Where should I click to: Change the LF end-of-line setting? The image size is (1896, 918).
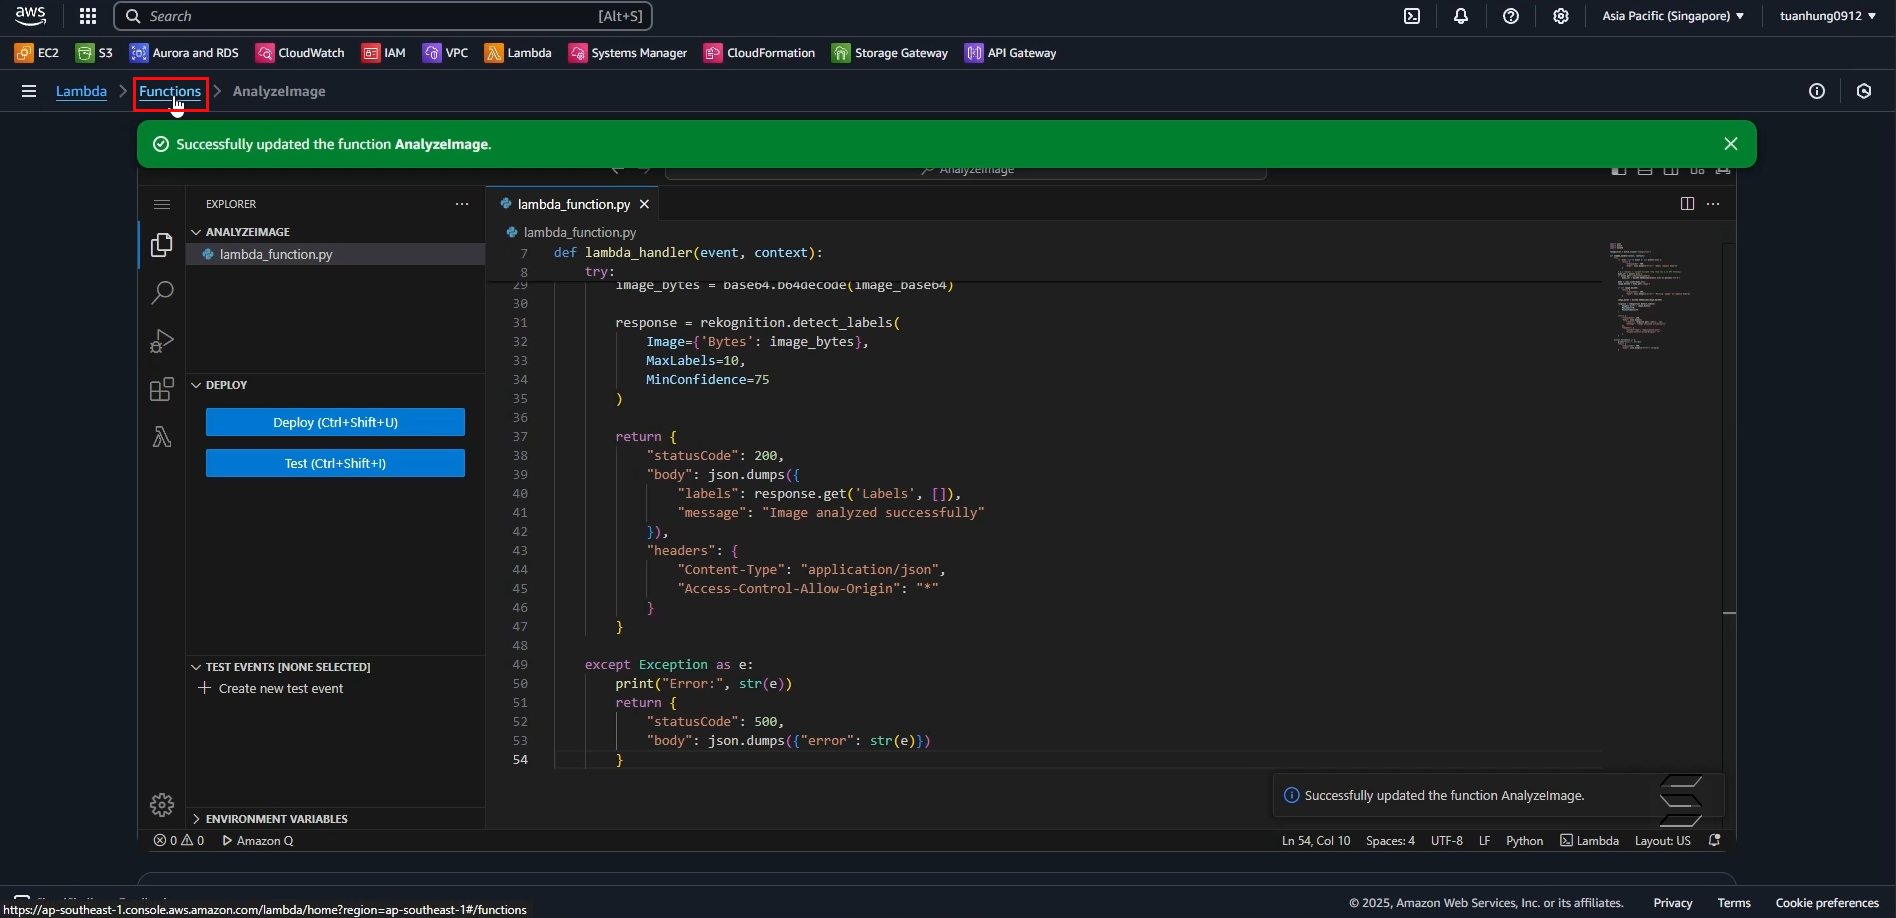point(1485,841)
